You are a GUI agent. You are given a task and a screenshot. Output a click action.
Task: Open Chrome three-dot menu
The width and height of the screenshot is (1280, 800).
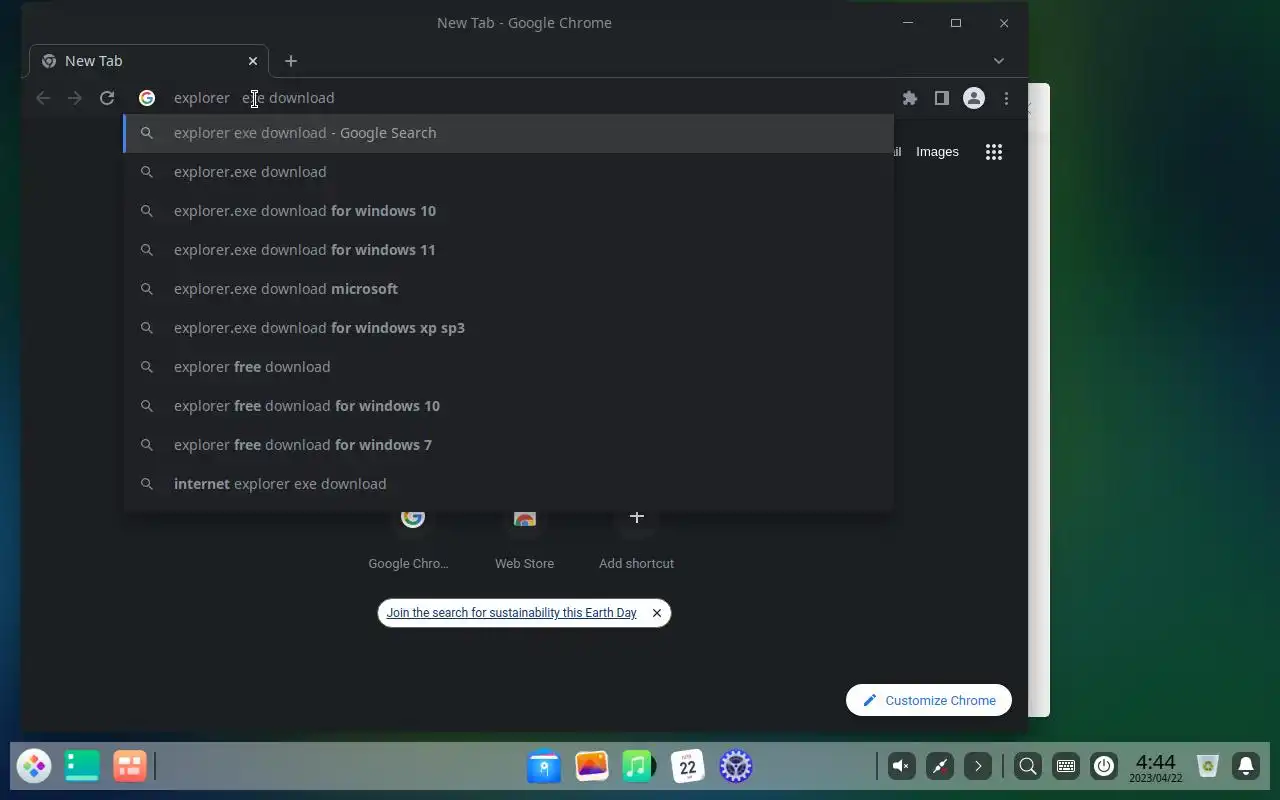(x=1006, y=98)
